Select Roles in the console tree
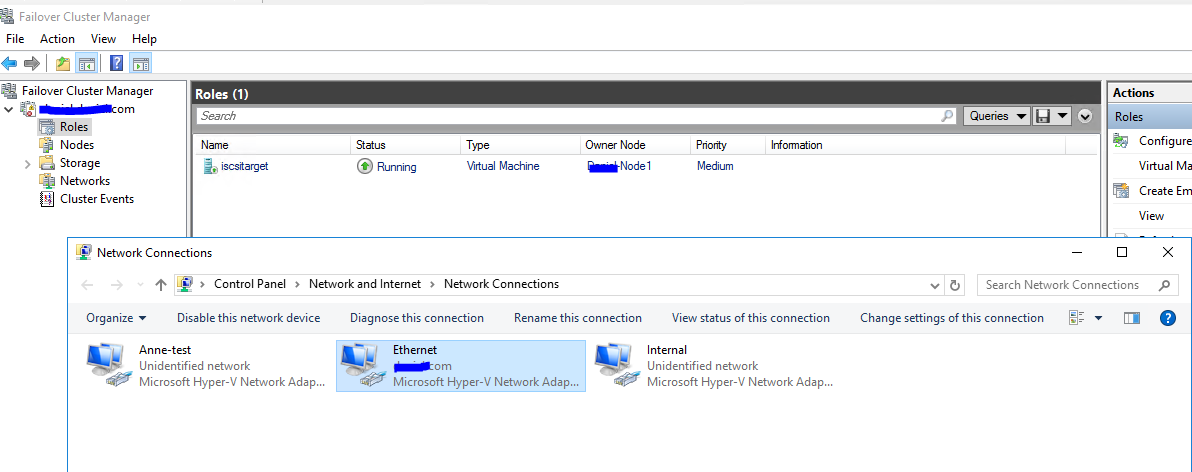This screenshot has height=472, width=1192. point(74,127)
